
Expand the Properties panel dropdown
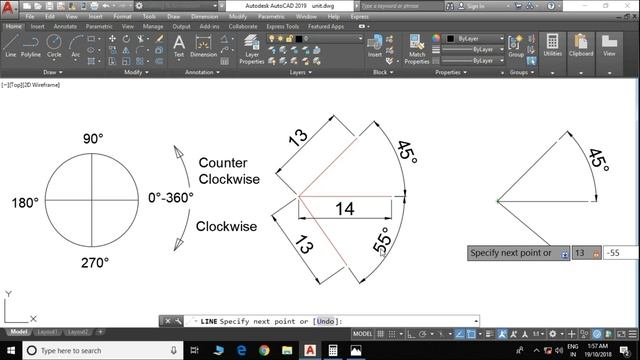[451, 72]
